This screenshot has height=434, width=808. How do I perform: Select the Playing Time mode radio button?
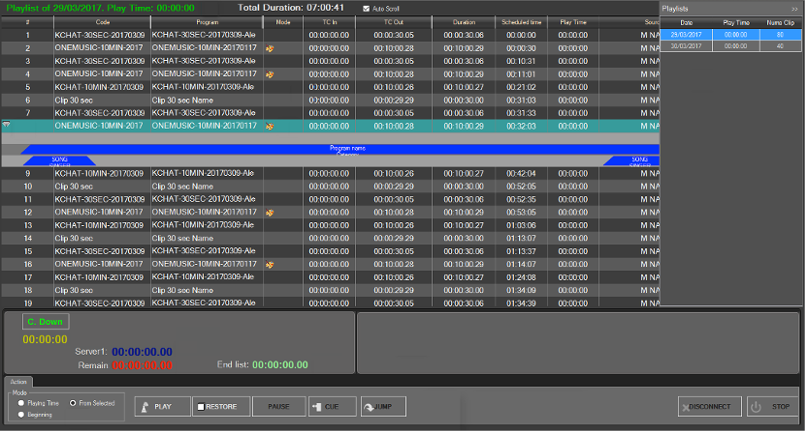(x=19, y=402)
